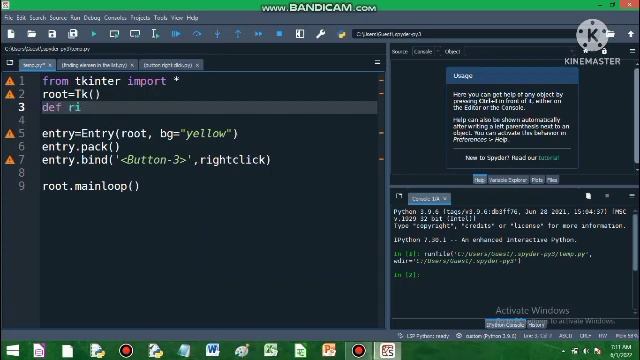Close the temp.py editor tab
Screen dimensions: 640x360
tap(50, 65)
